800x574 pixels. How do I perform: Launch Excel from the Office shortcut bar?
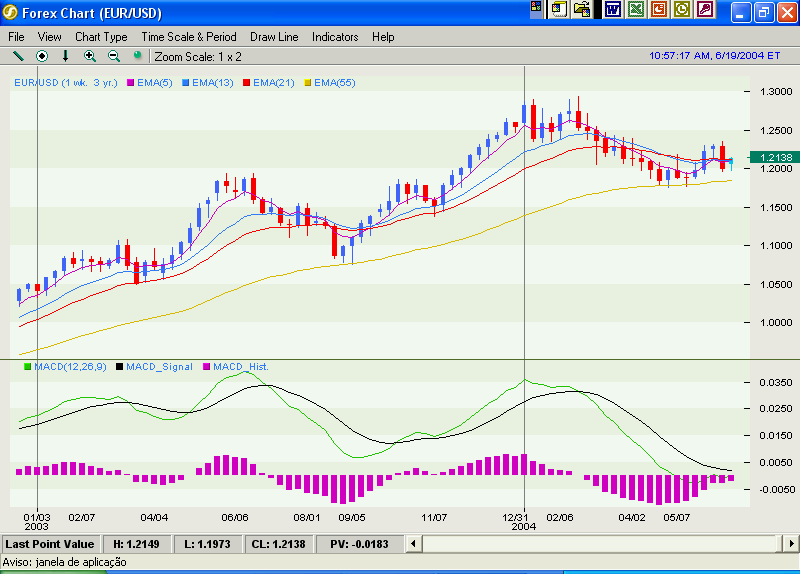[x=636, y=9]
